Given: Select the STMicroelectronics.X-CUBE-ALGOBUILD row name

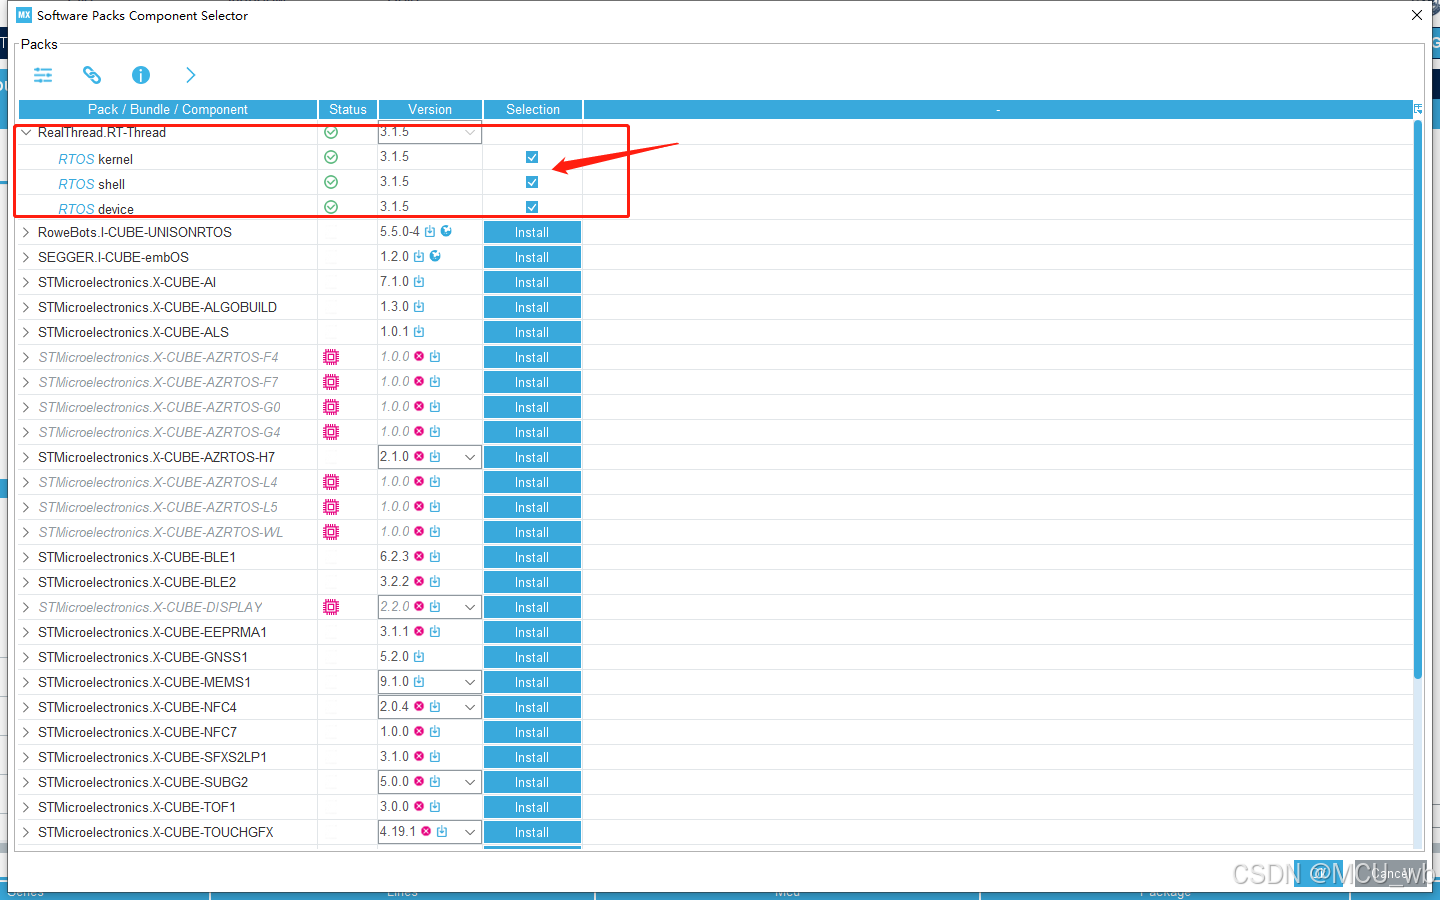Looking at the screenshot, I should click(157, 307).
